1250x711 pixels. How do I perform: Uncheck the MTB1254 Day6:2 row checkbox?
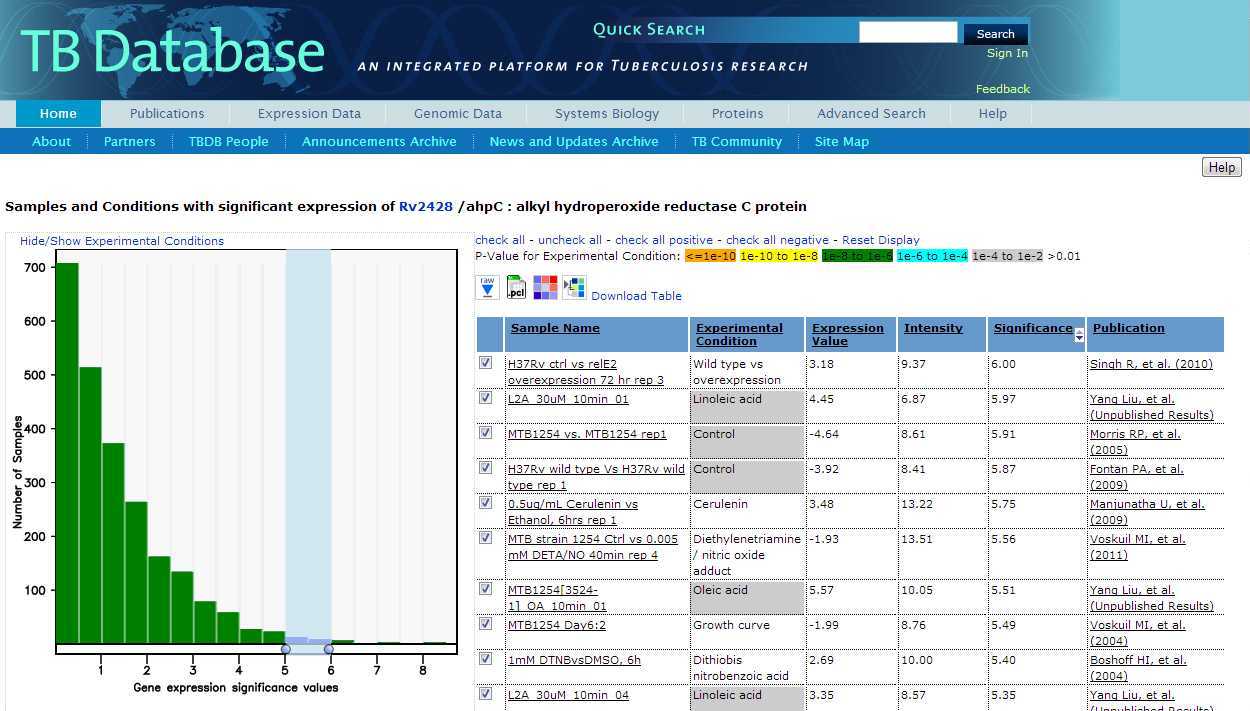pos(485,624)
